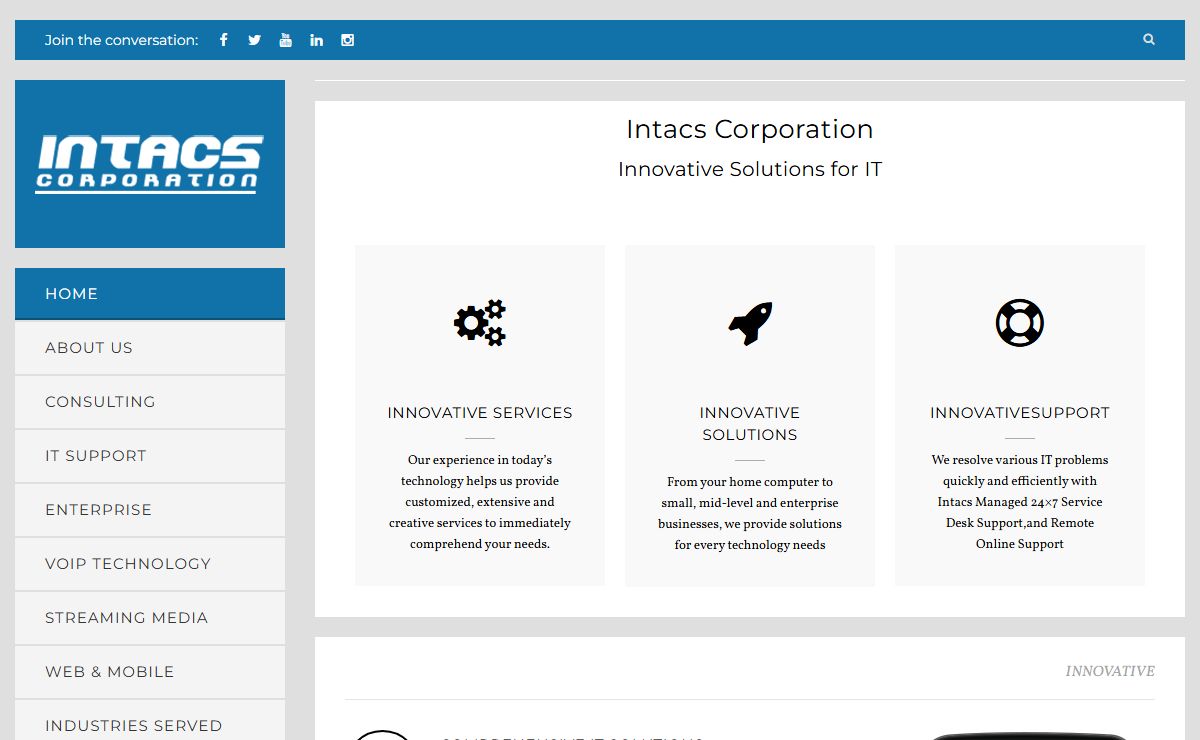
Task: Open the Streaming Media menu item
Action: tap(150, 618)
